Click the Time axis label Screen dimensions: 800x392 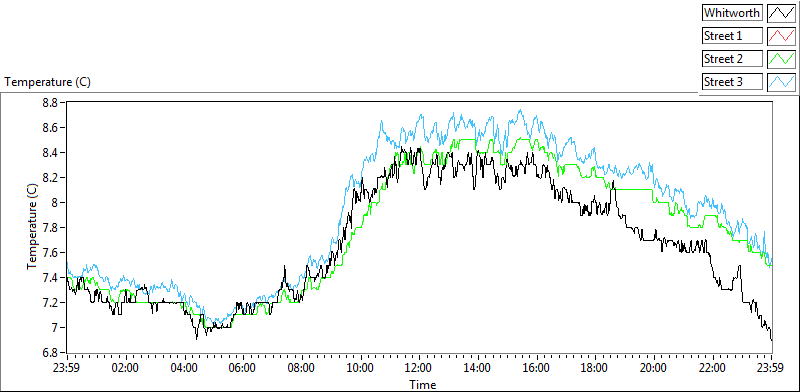coord(422,384)
